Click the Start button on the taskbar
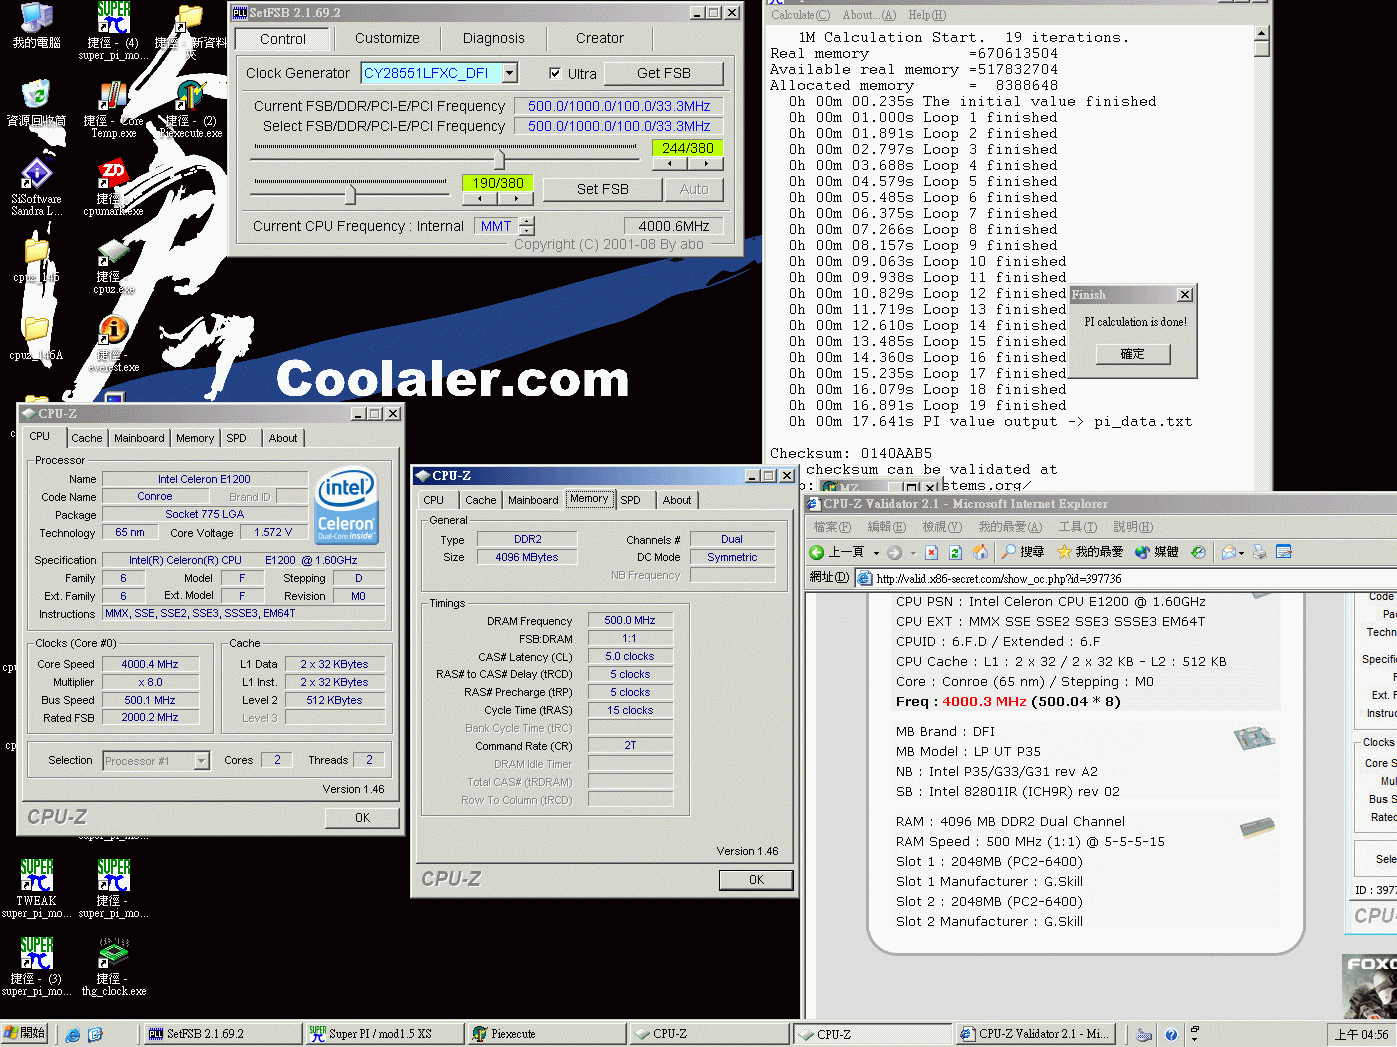This screenshot has width=1397, height=1047. (x=26, y=1033)
